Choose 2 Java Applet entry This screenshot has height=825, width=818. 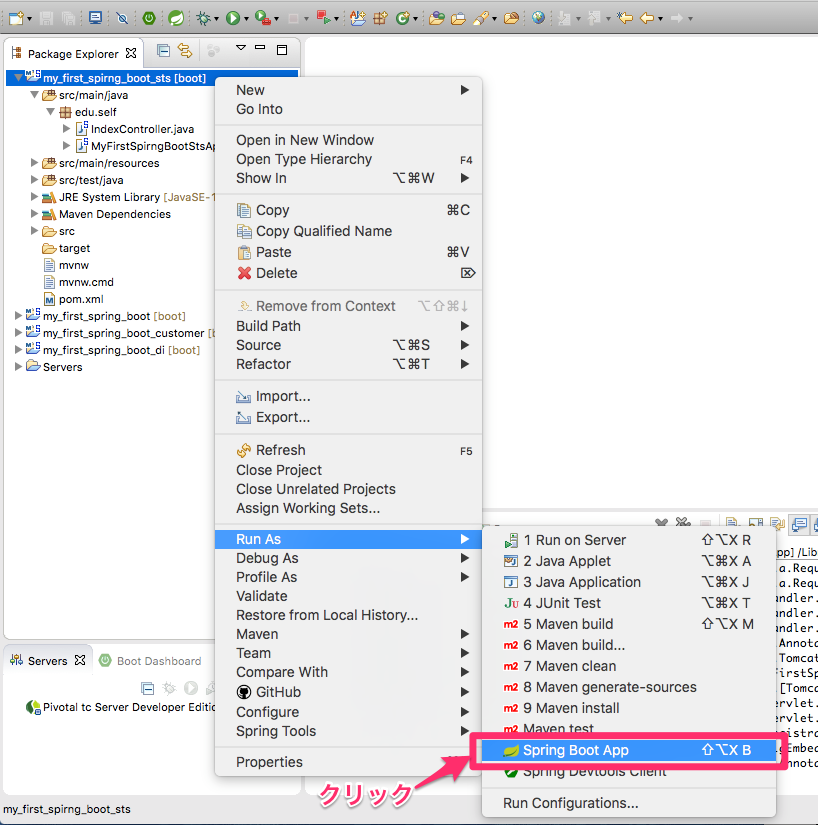coord(629,561)
